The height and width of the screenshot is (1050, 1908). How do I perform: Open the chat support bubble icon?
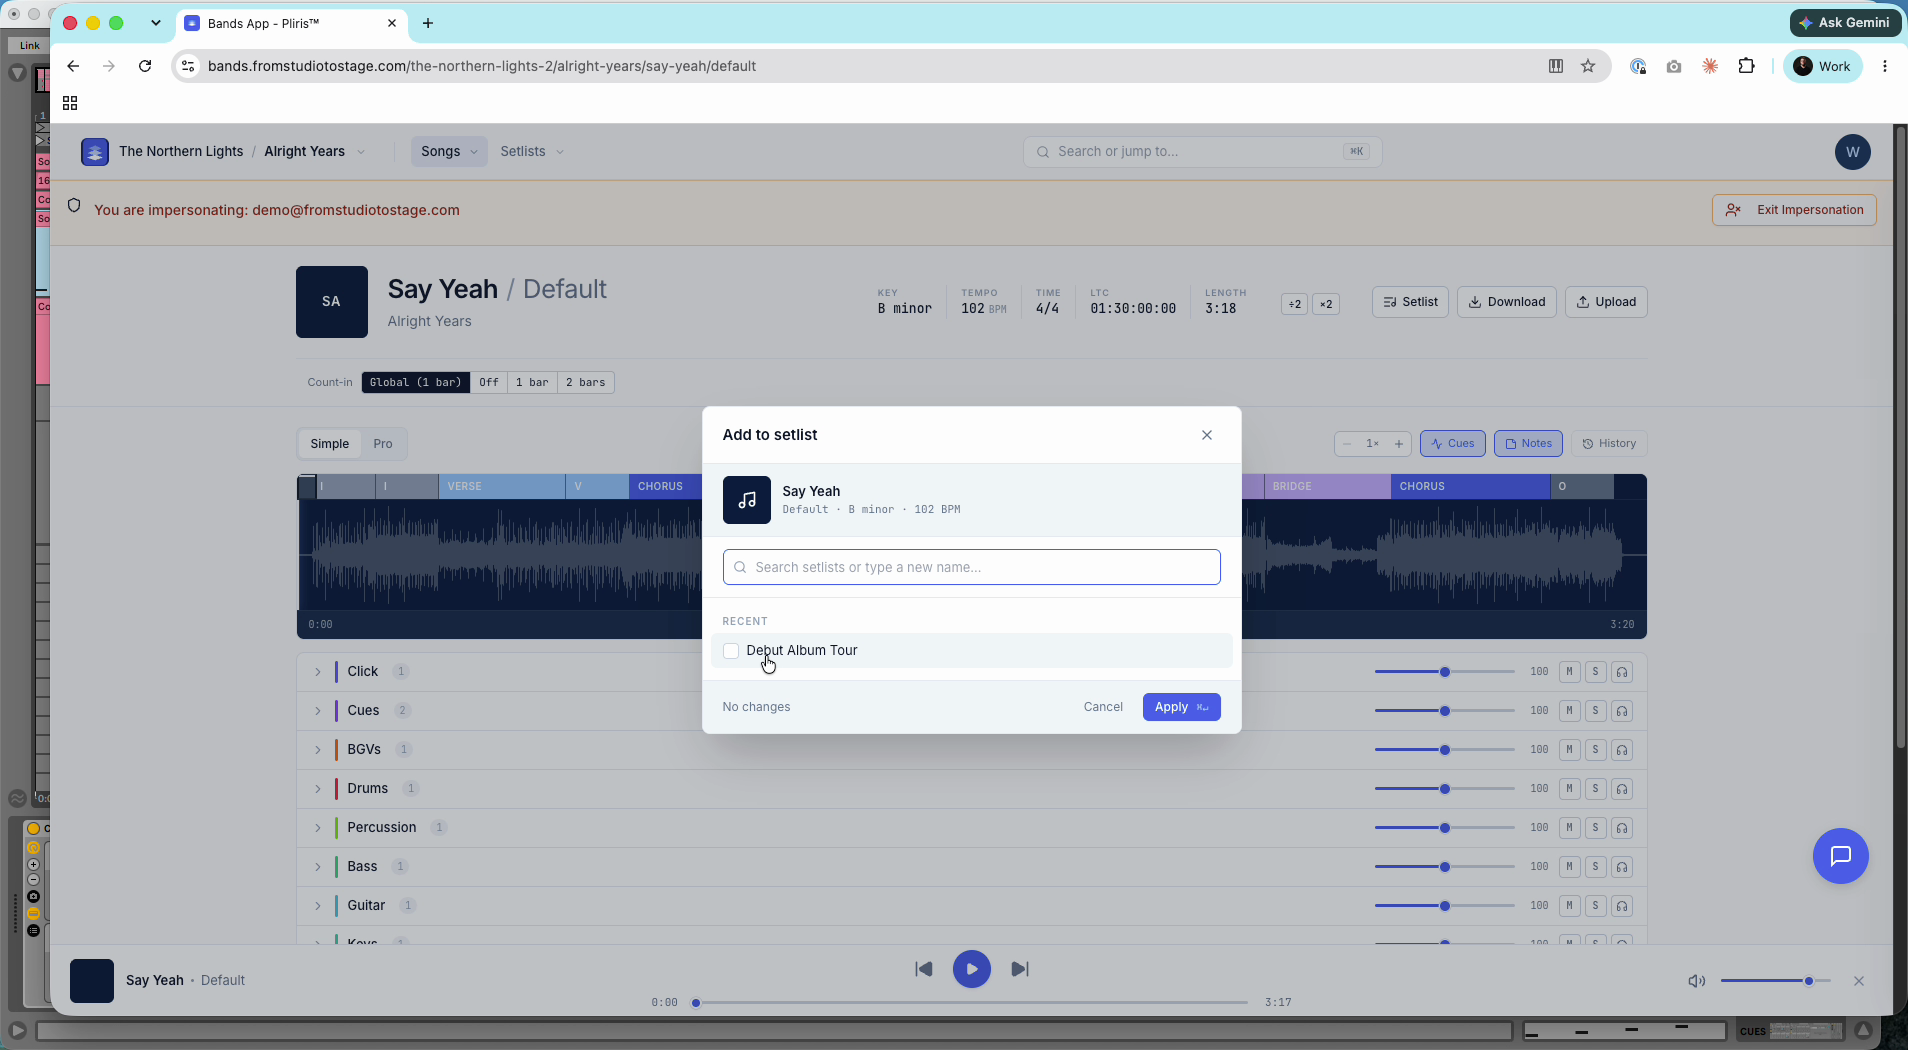point(1840,856)
